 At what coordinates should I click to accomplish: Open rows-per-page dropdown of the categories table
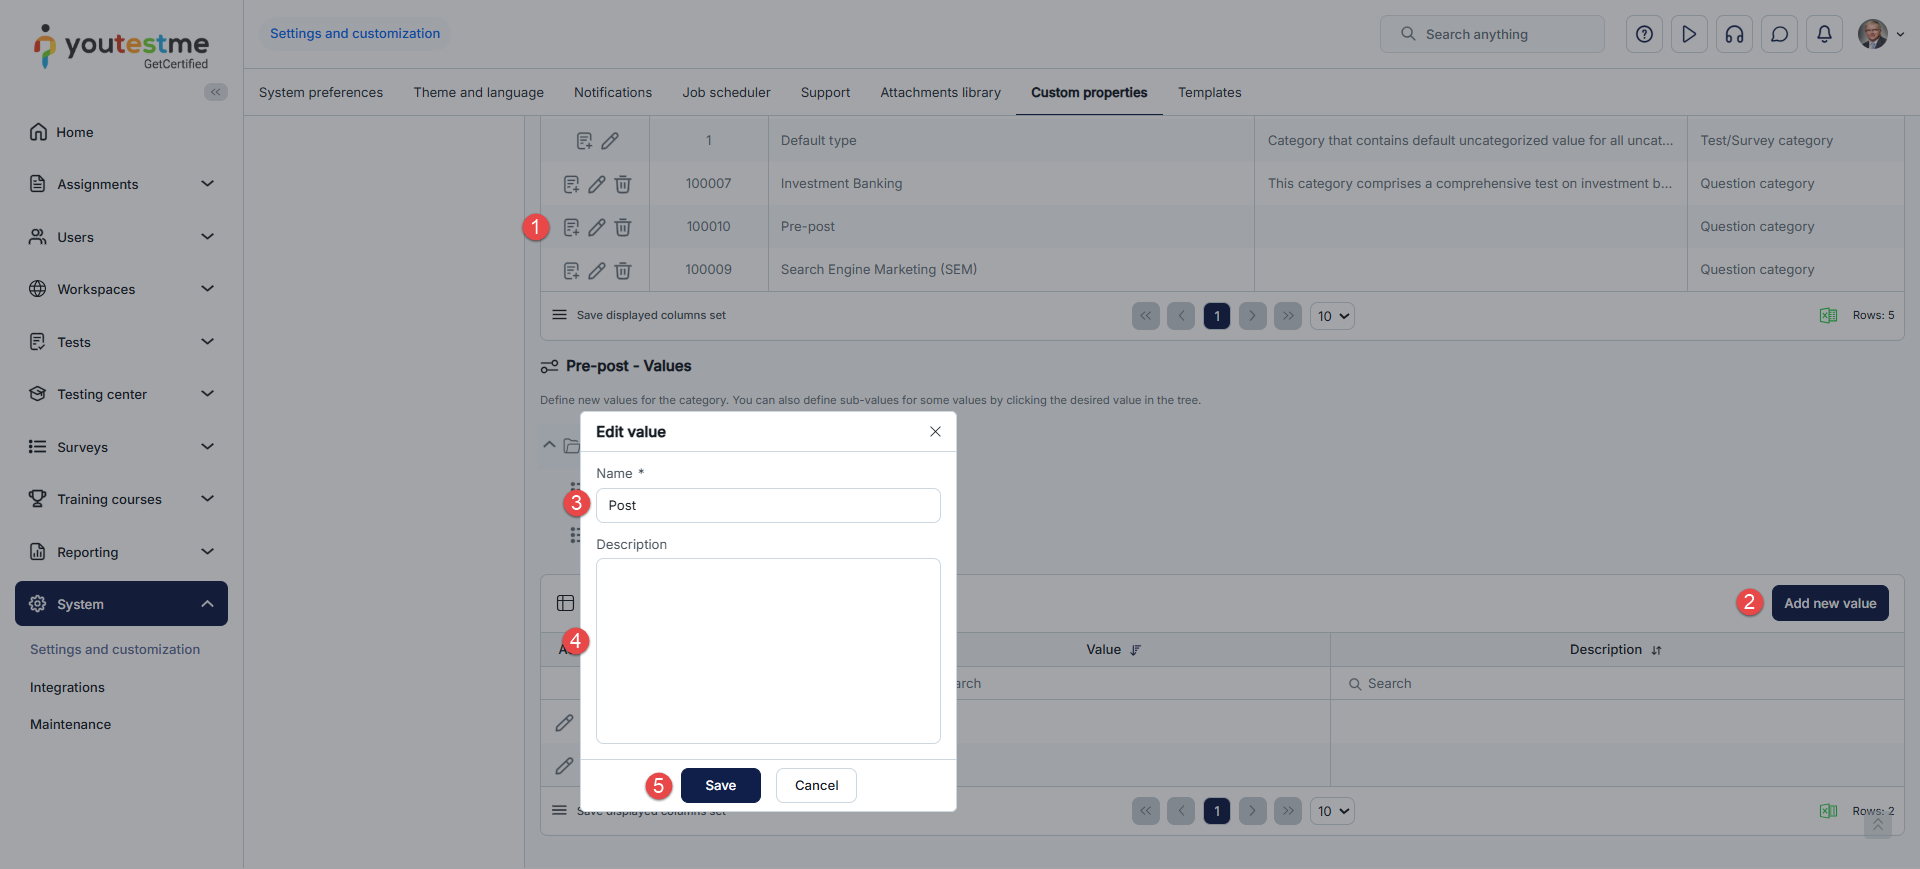(1332, 316)
